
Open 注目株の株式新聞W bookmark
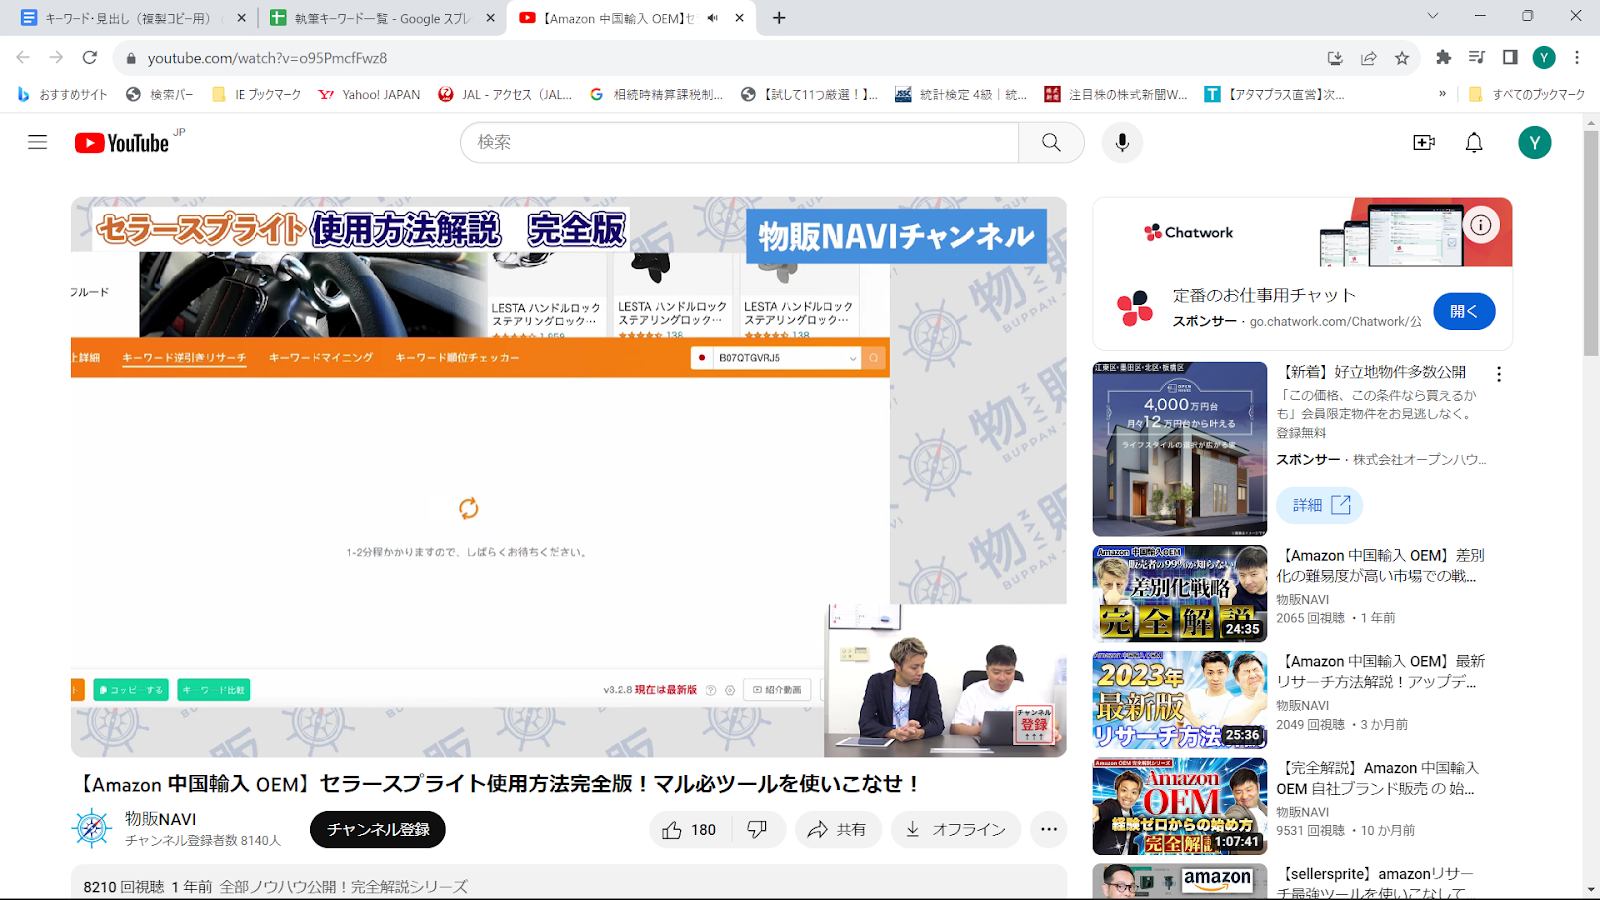(1116, 94)
